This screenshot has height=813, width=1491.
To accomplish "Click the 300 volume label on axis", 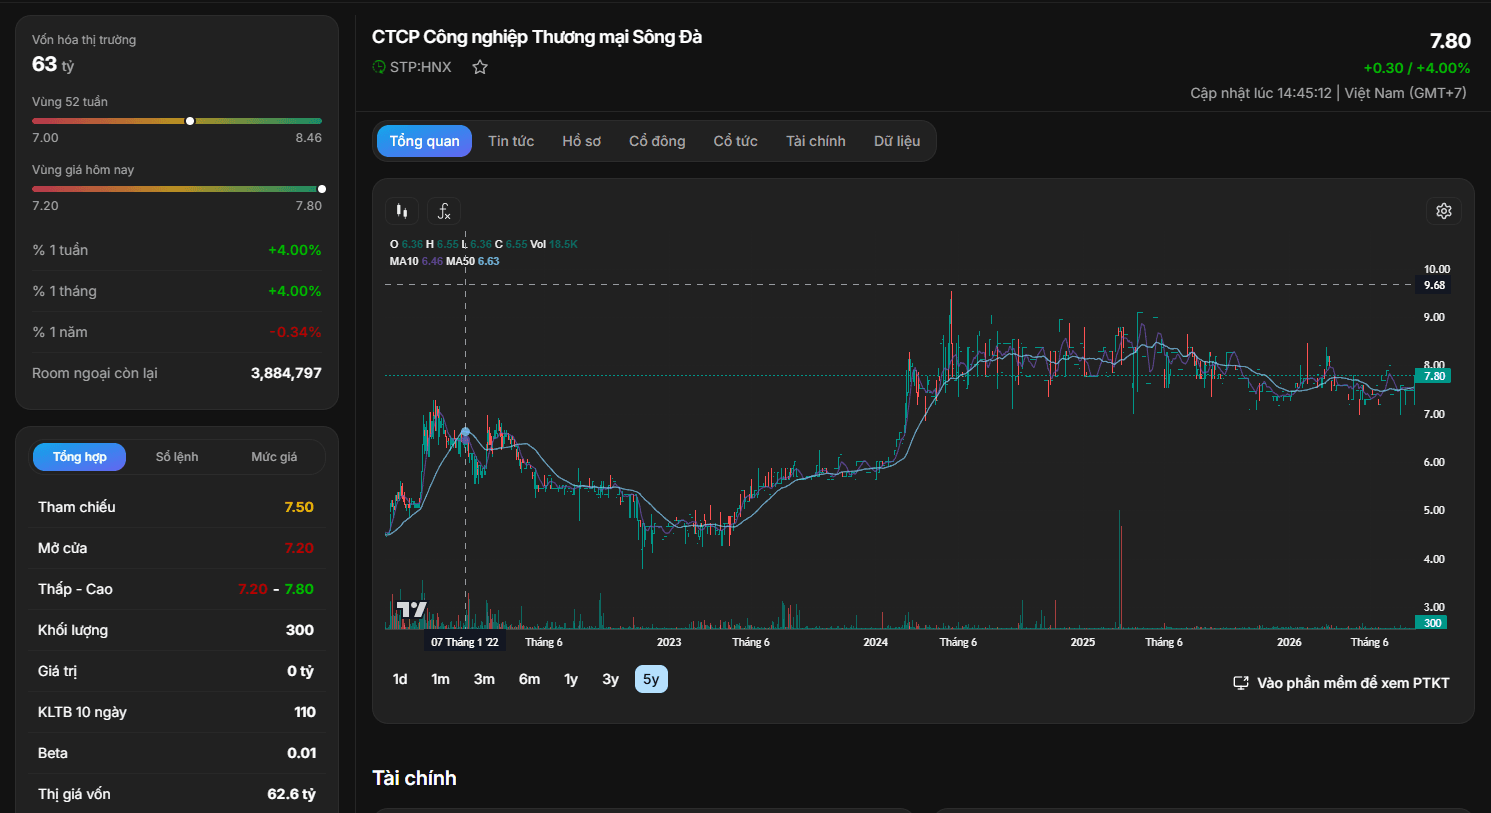I will 1433,623.
